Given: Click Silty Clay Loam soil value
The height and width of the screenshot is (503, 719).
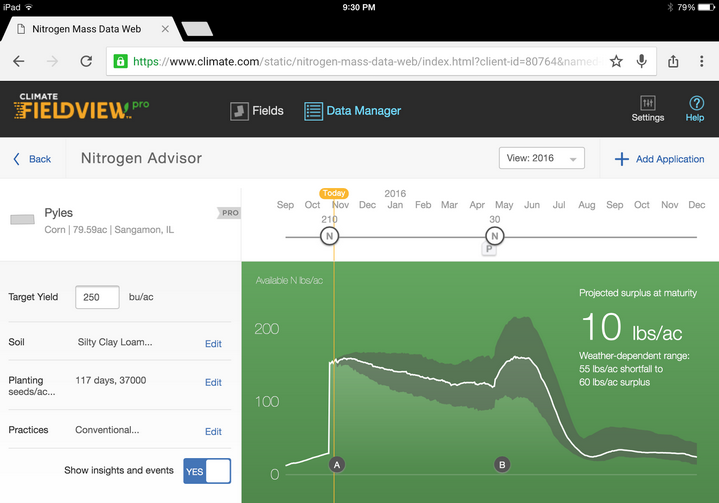Looking at the screenshot, I should pyautogui.click(x=115, y=342).
